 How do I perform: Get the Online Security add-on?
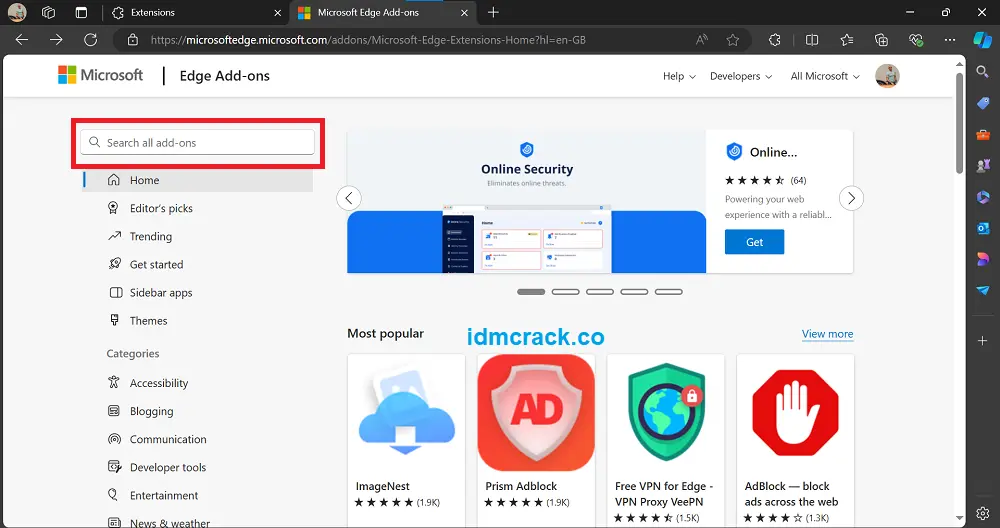(x=754, y=242)
